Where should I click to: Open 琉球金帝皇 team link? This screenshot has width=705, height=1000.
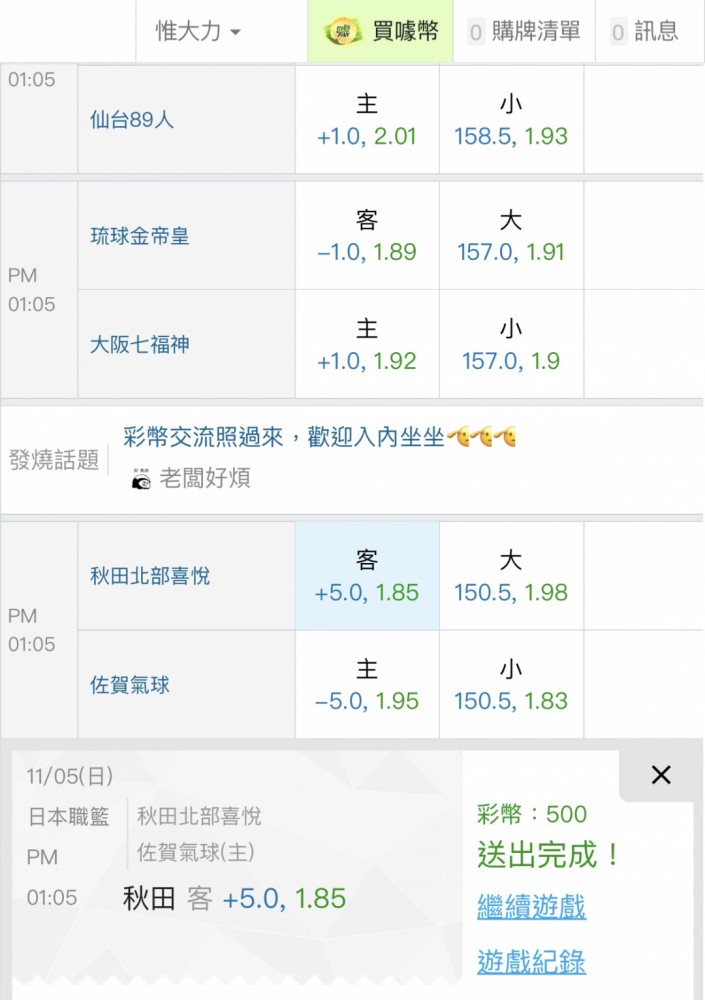pyautogui.click(x=140, y=237)
